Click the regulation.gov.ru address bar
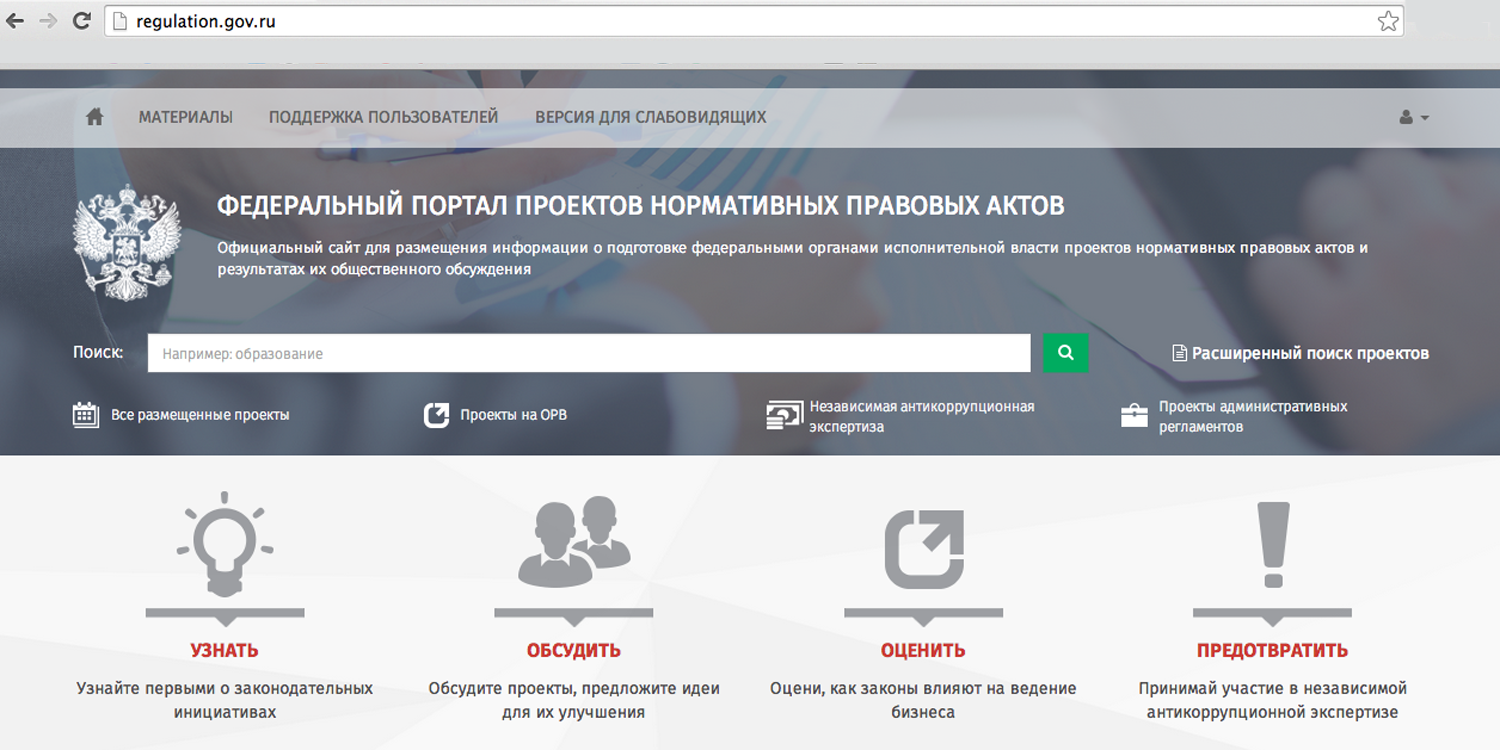Viewport: 1500px width, 750px height. (x=754, y=21)
